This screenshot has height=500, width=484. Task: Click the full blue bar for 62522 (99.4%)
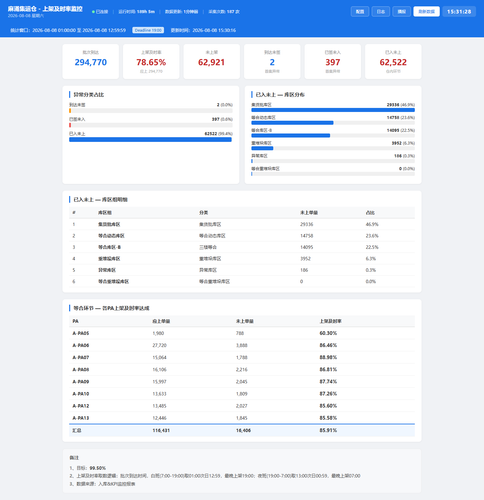point(150,140)
